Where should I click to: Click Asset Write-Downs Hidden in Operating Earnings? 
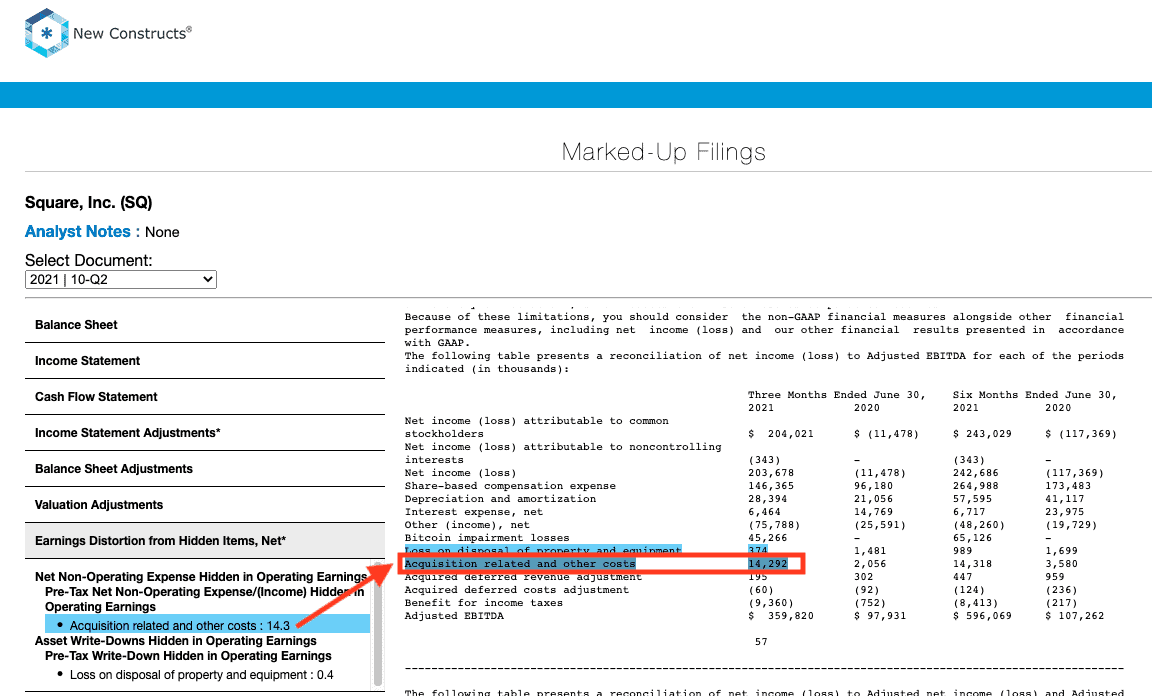(176, 641)
